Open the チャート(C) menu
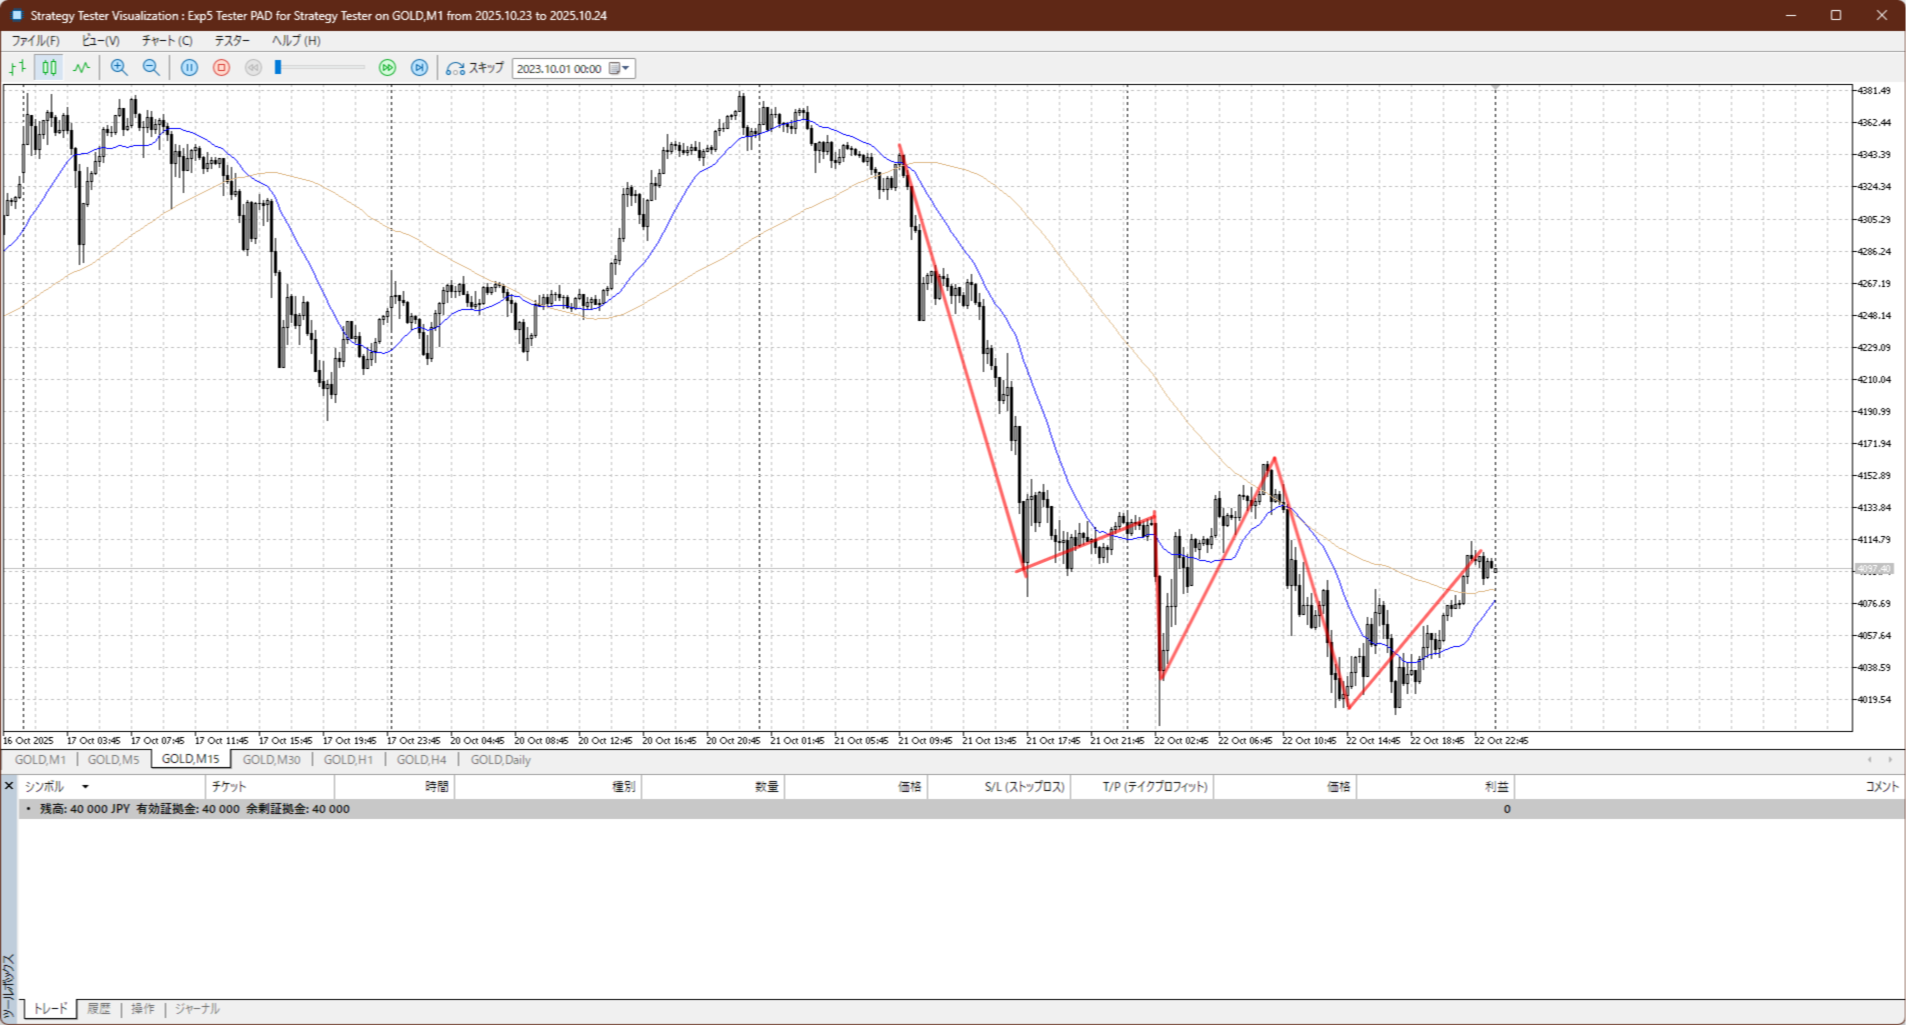Image resolution: width=1906 pixels, height=1025 pixels. point(166,41)
